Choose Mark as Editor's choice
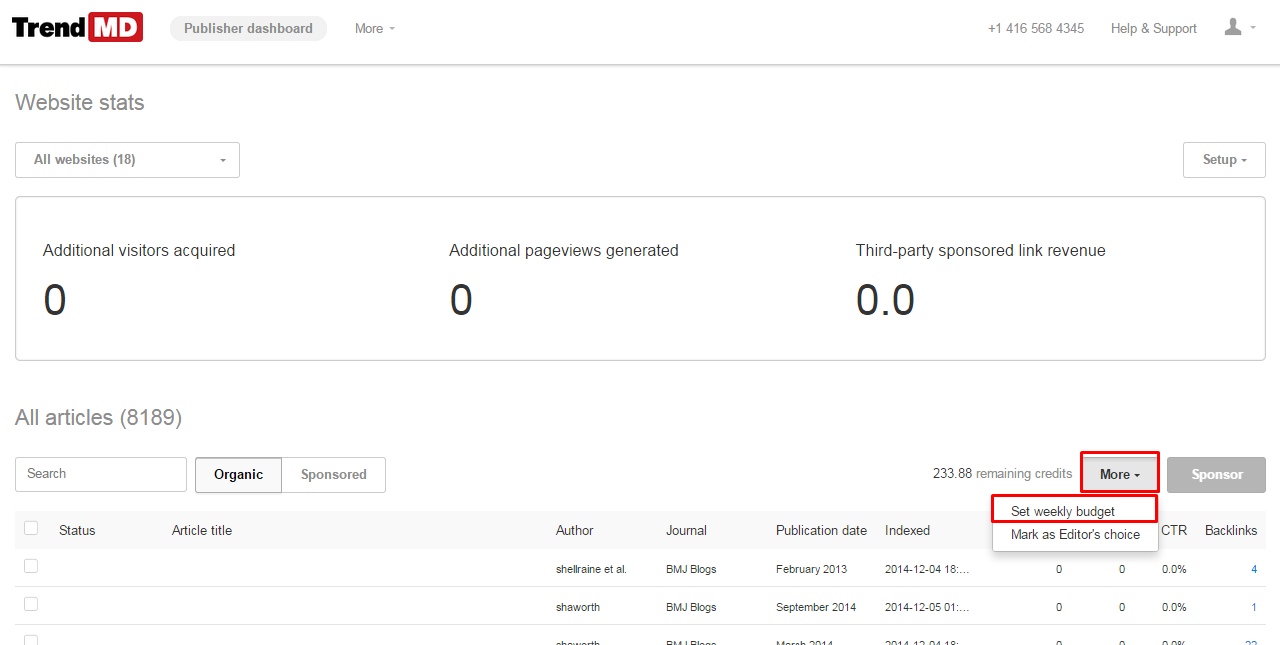Viewport: 1280px width, 645px height. coord(1075,535)
